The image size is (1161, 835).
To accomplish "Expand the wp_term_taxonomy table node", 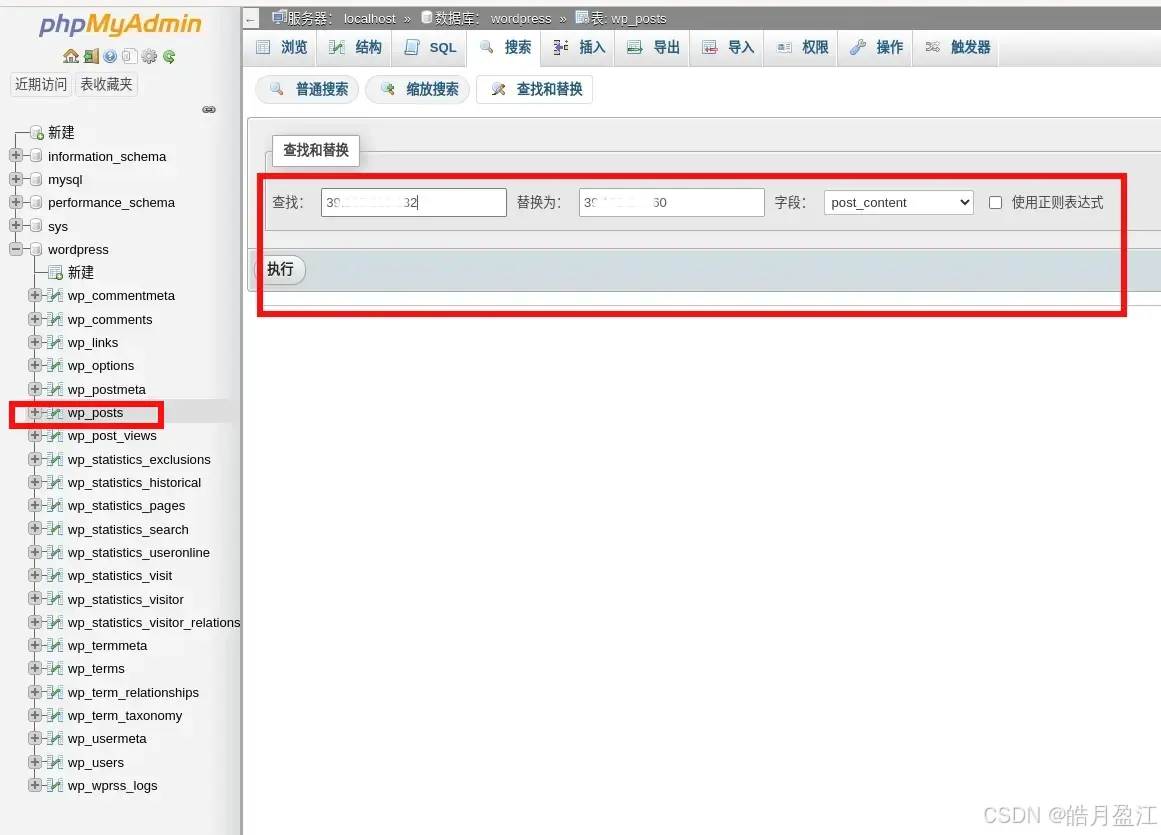I will [34, 714].
